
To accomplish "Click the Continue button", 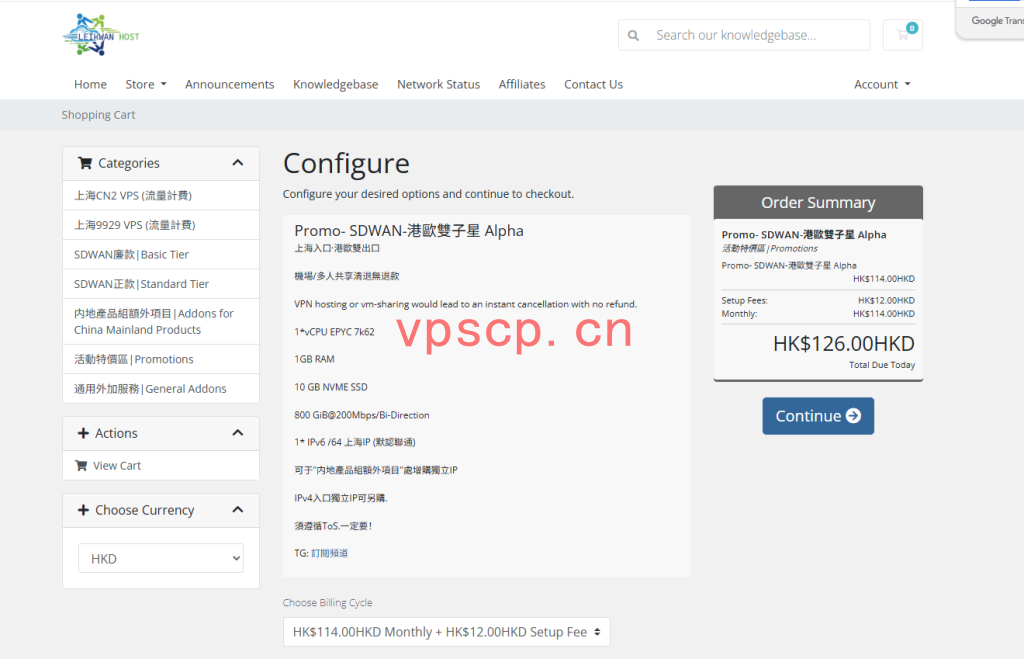I will [818, 416].
